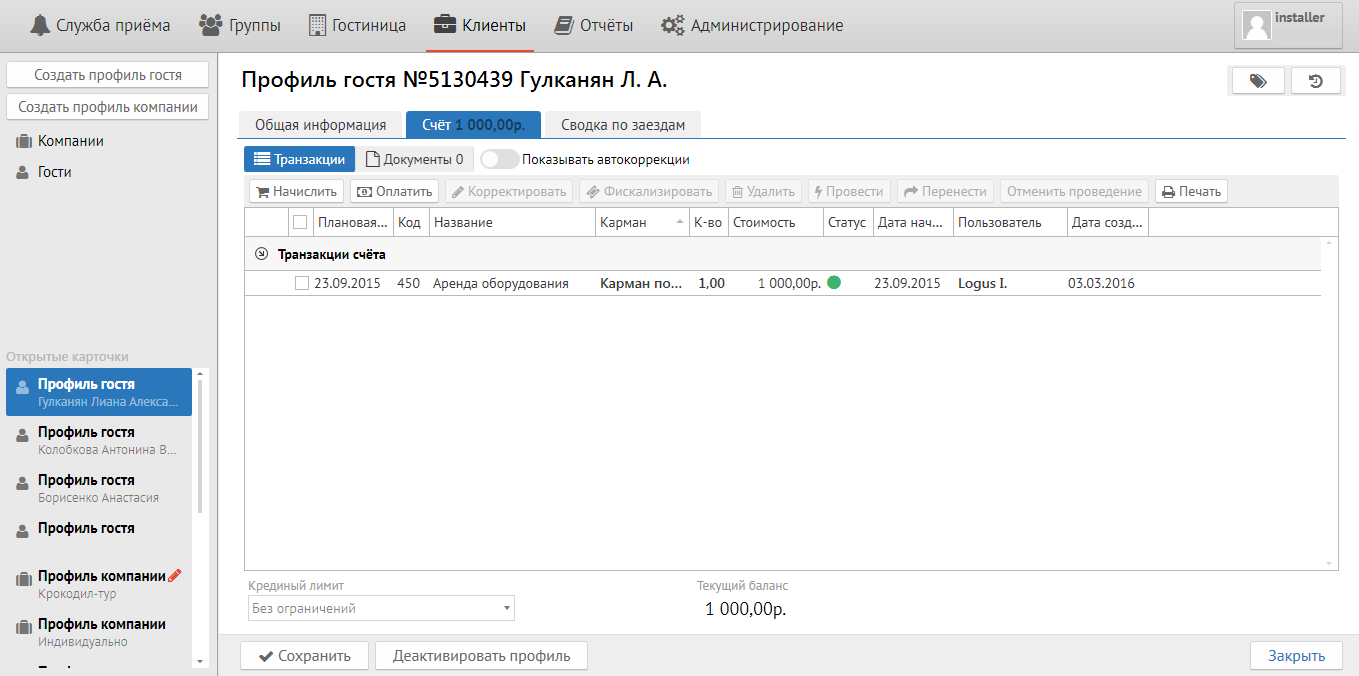Collapse the Транзакции счёта group
Viewport: 1359px width, 676px height.
pos(262,254)
